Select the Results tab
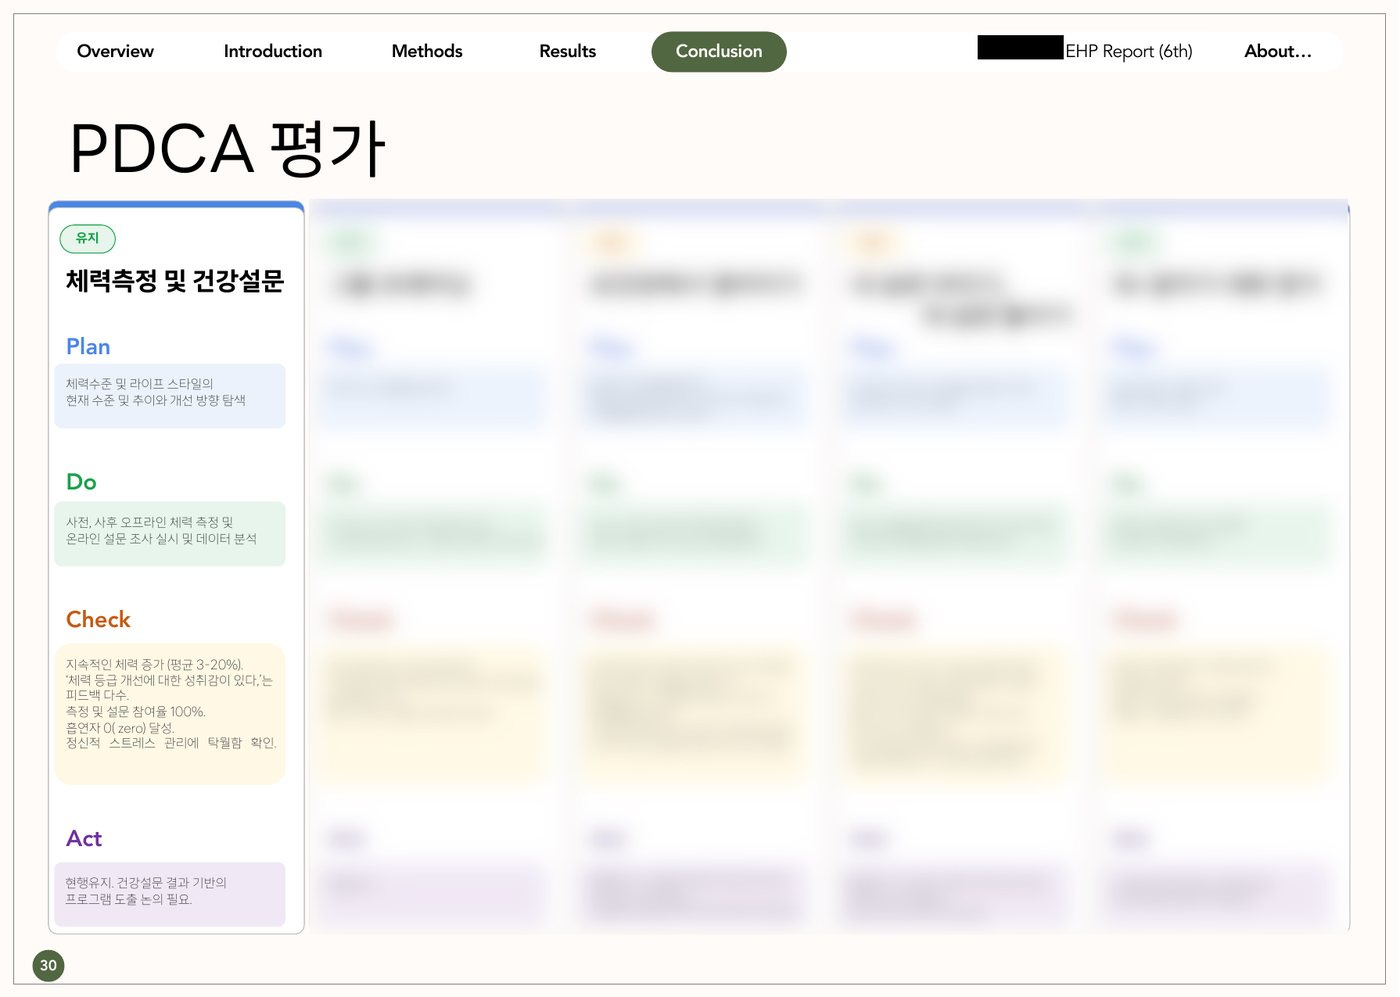 pyautogui.click(x=567, y=51)
